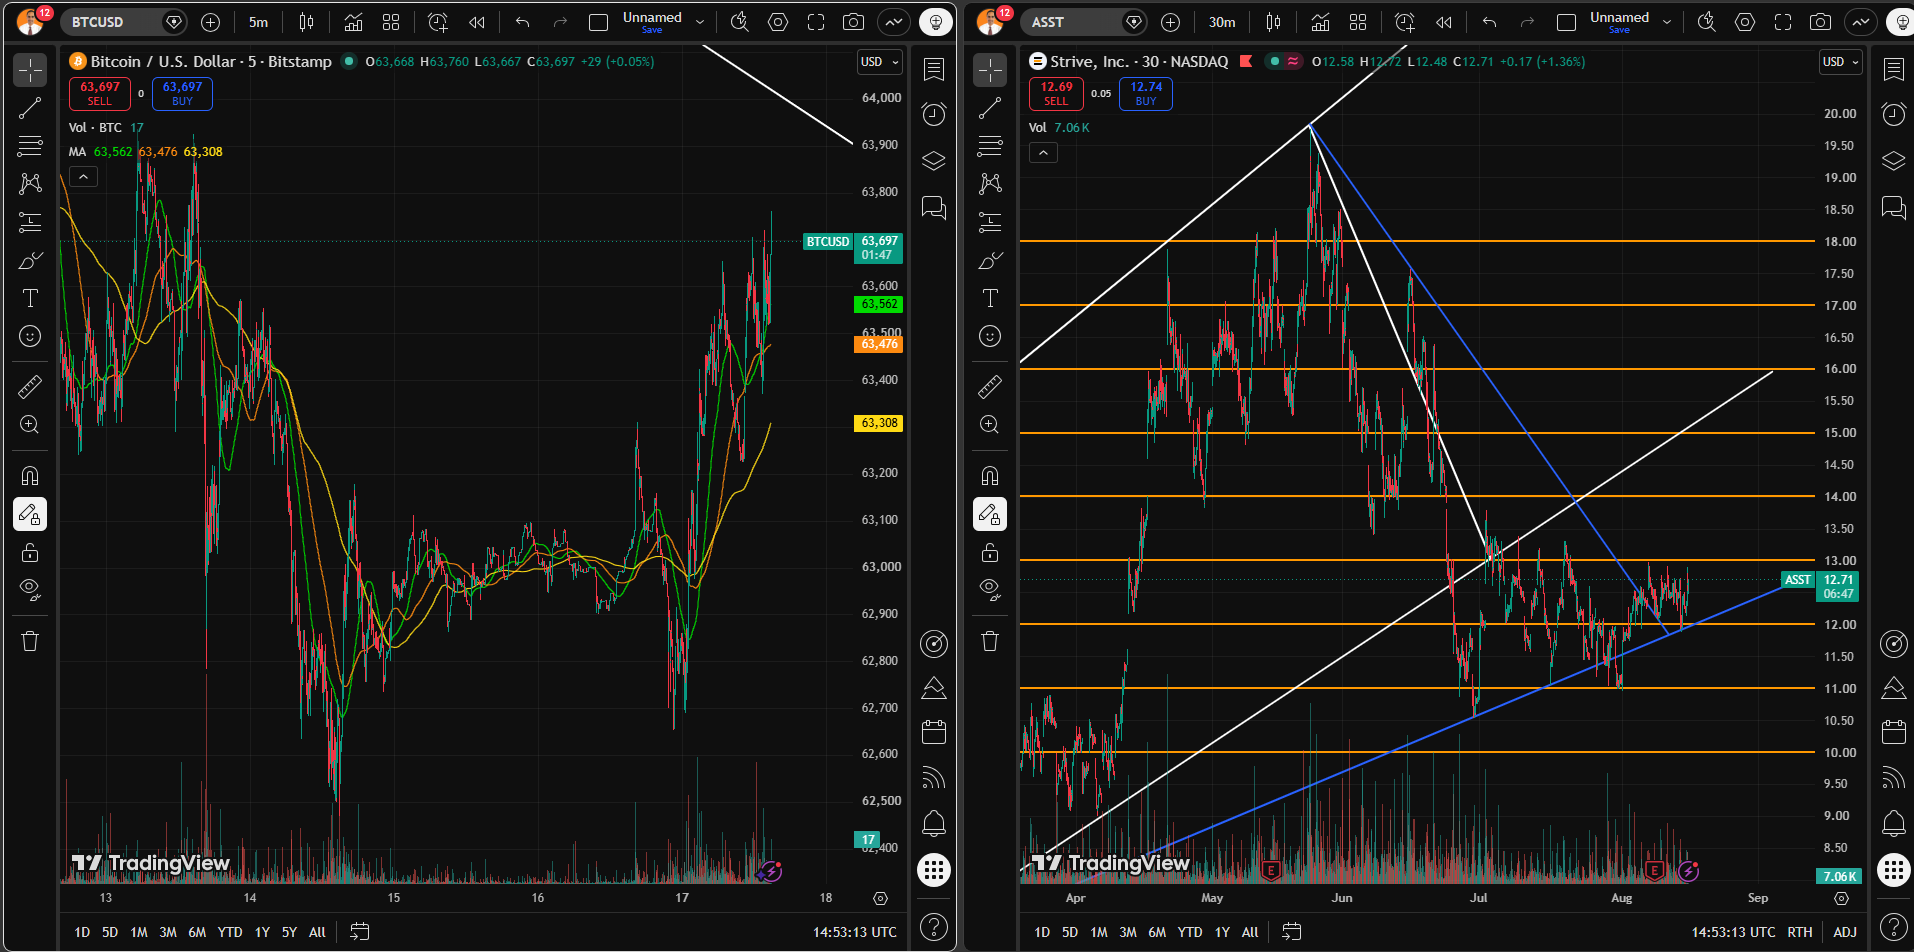This screenshot has height=952, width=1914.
Task: Open go-to-date calendar in ASST chart
Action: coord(1292,932)
